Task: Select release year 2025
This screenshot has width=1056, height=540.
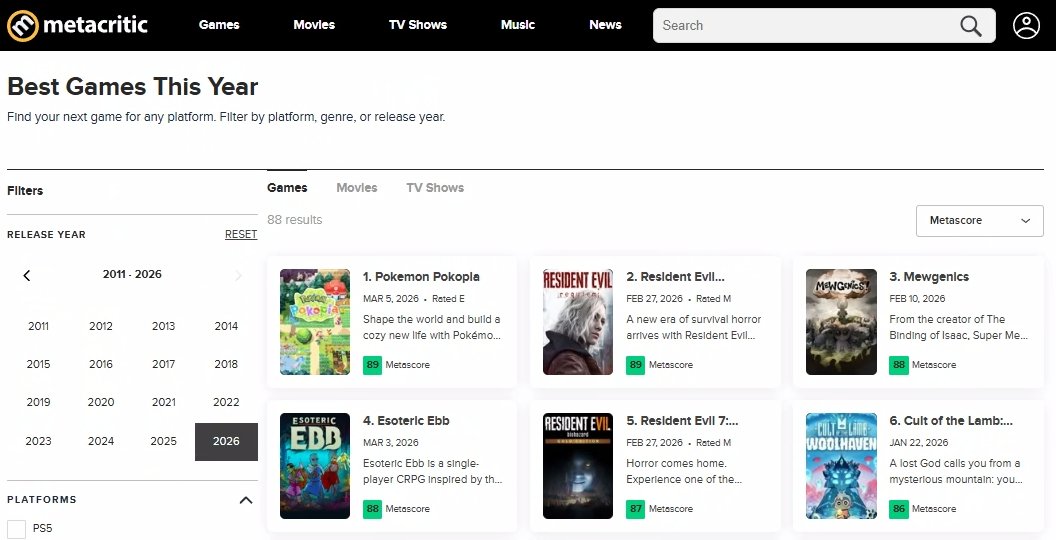Action: [164, 442]
